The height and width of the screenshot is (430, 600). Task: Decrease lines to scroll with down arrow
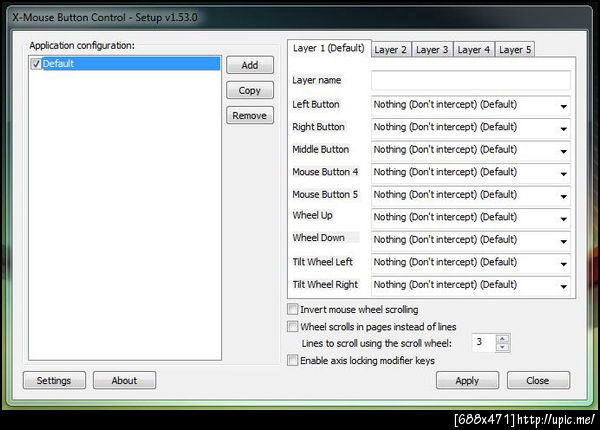pyautogui.click(x=502, y=347)
